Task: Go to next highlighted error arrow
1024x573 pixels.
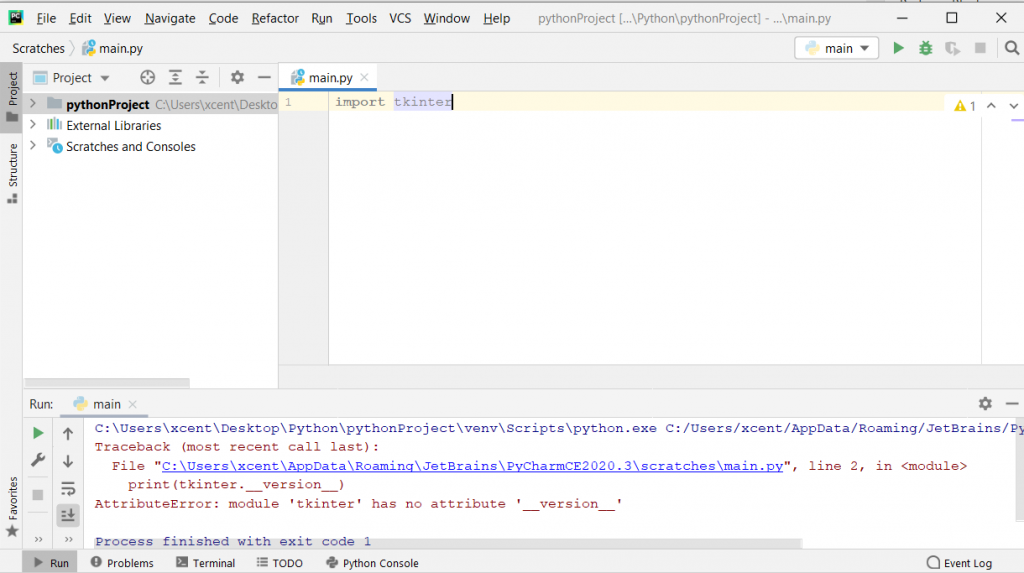Action: tap(1013, 106)
